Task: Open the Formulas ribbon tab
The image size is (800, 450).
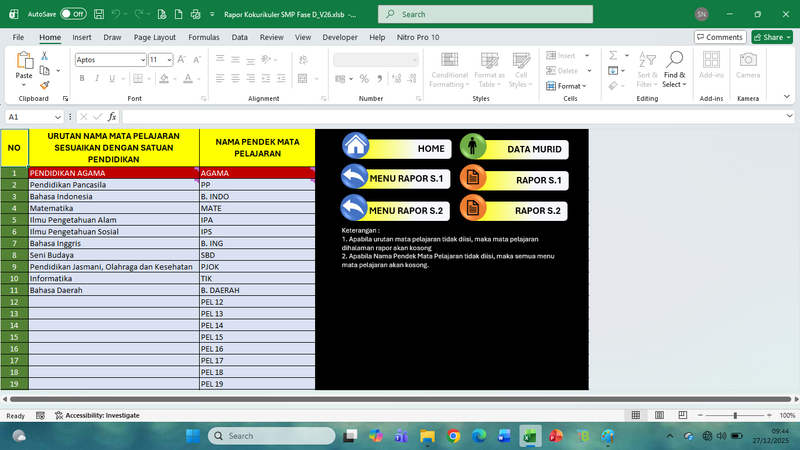Action: (204, 37)
